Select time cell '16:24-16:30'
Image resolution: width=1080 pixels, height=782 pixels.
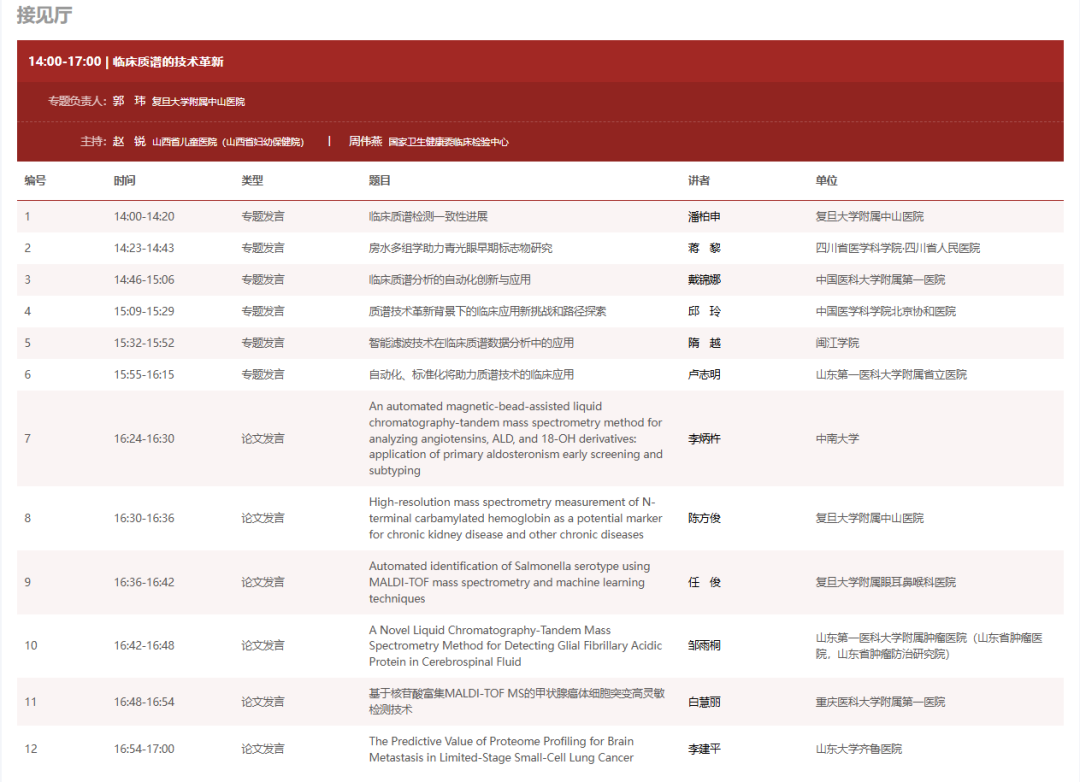[x=144, y=439]
